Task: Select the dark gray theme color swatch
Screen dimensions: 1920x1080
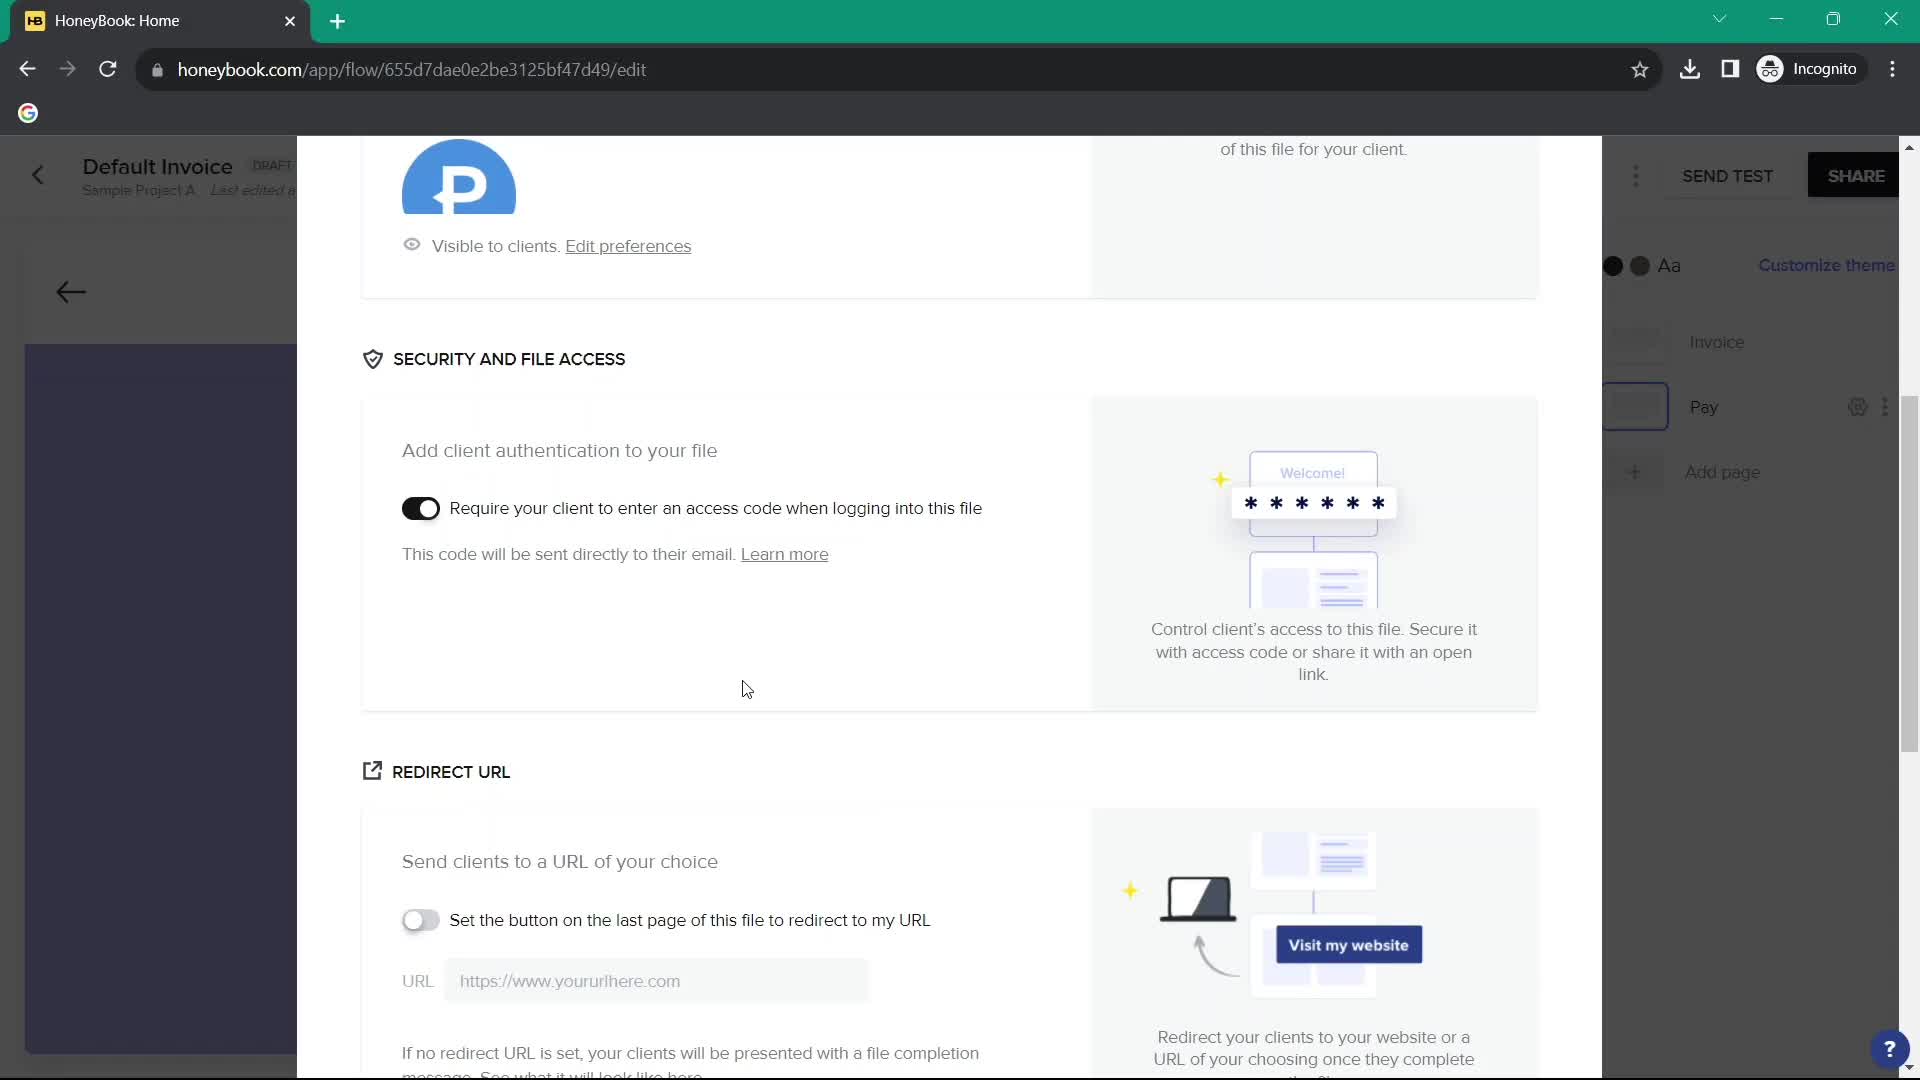Action: (1640, 266)
